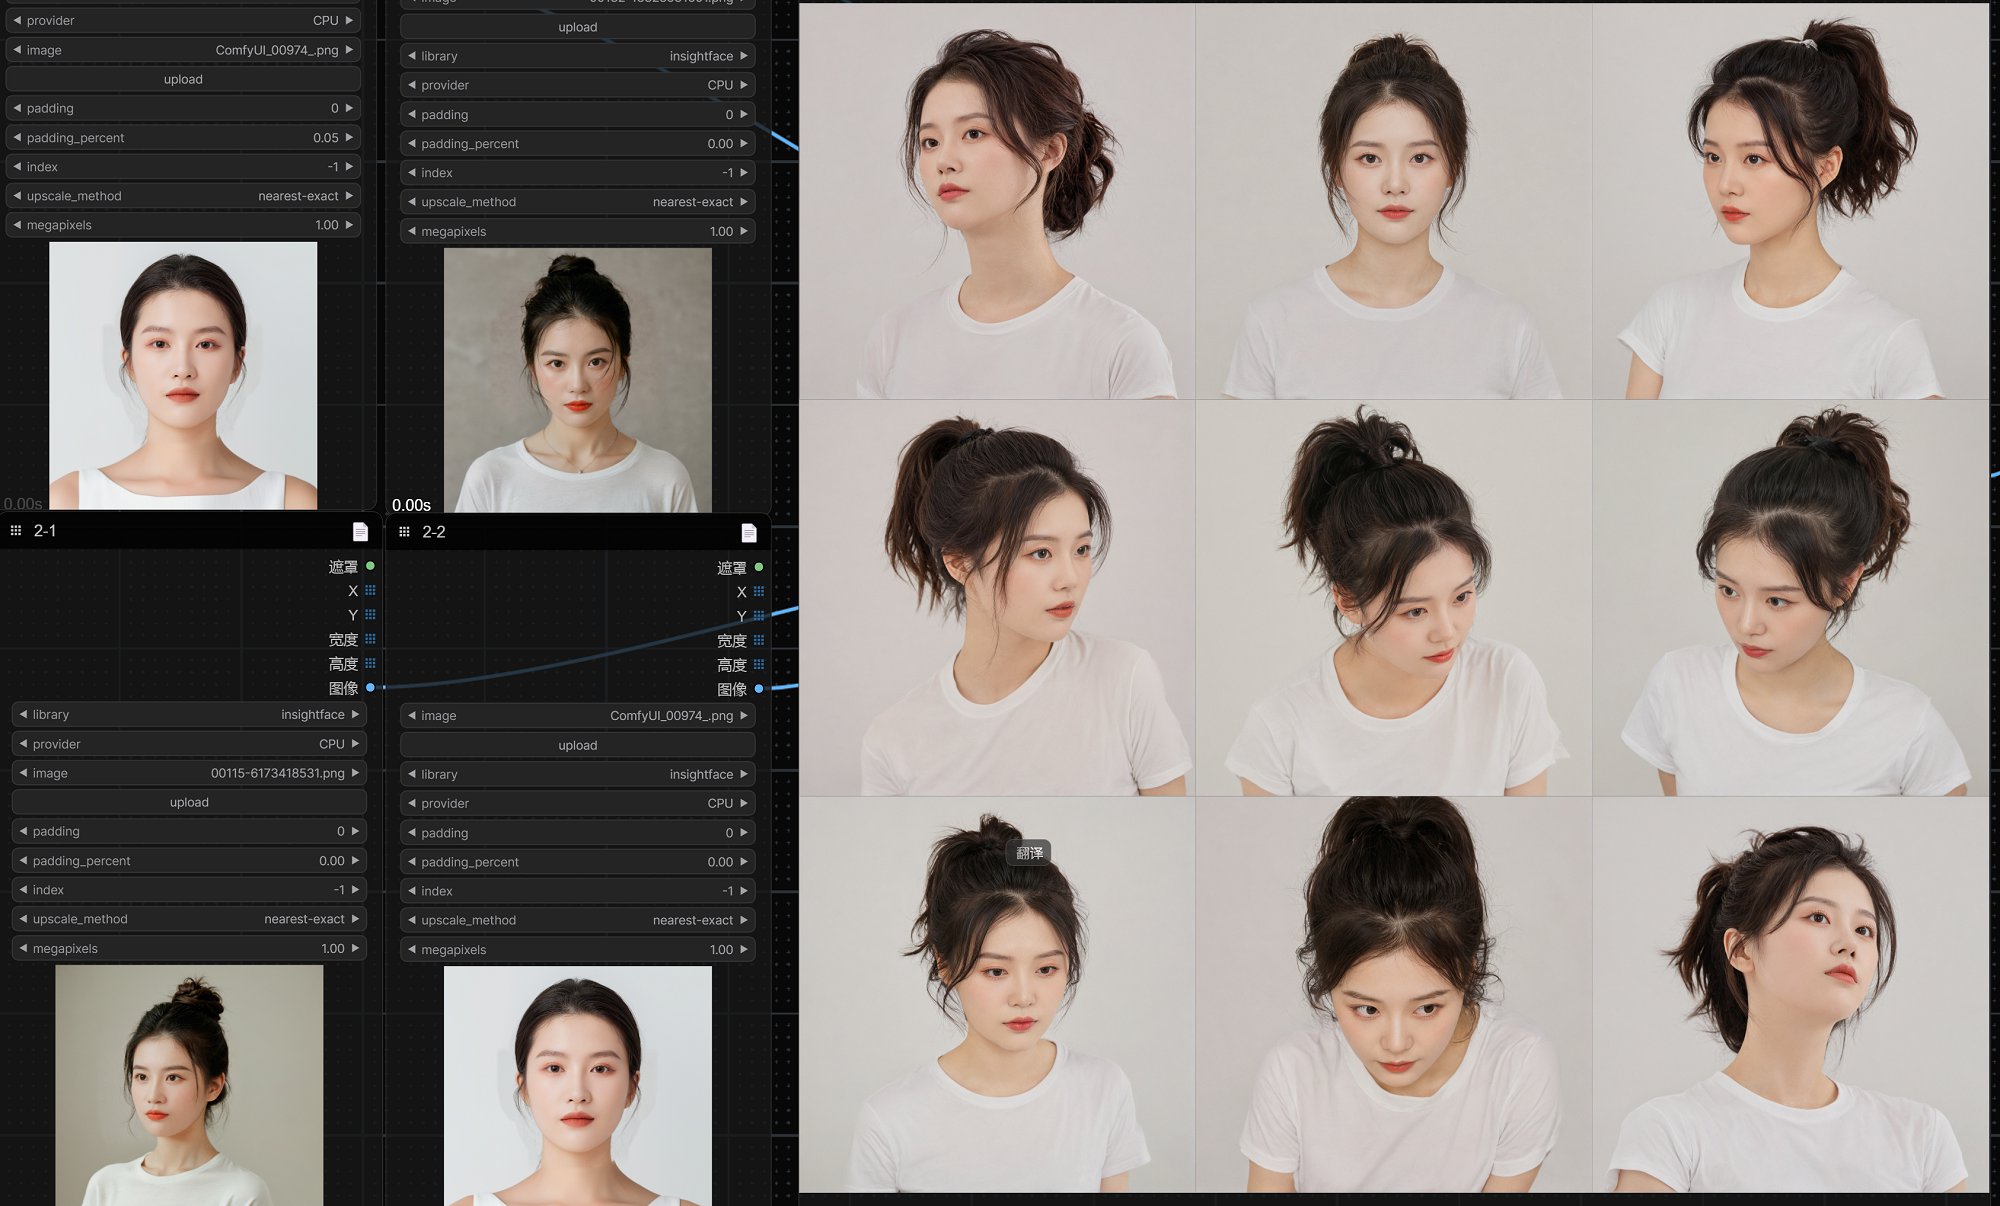Click the preview image inside node 2-1

click(189, 1085)
